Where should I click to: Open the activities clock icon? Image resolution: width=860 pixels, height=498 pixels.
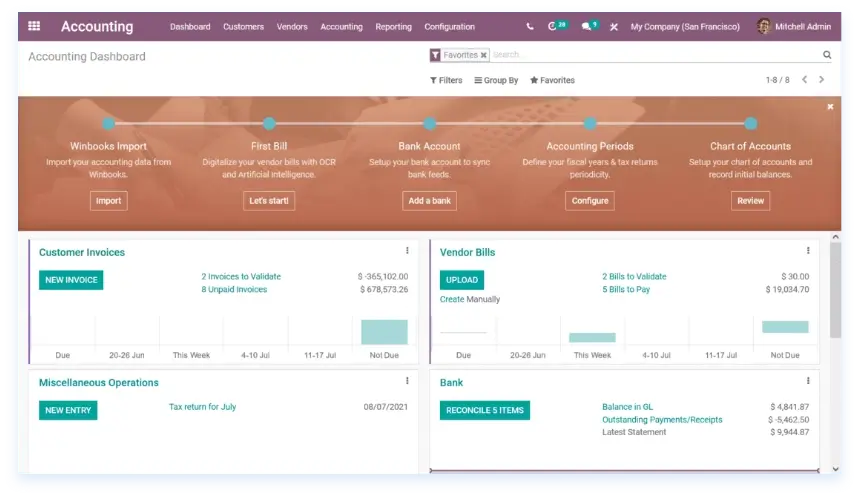point(554,27)
